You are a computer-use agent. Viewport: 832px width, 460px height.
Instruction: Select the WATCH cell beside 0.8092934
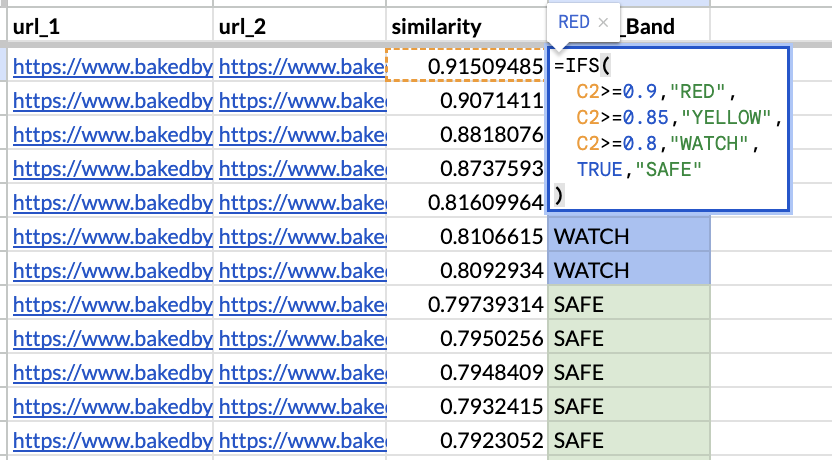629,270
